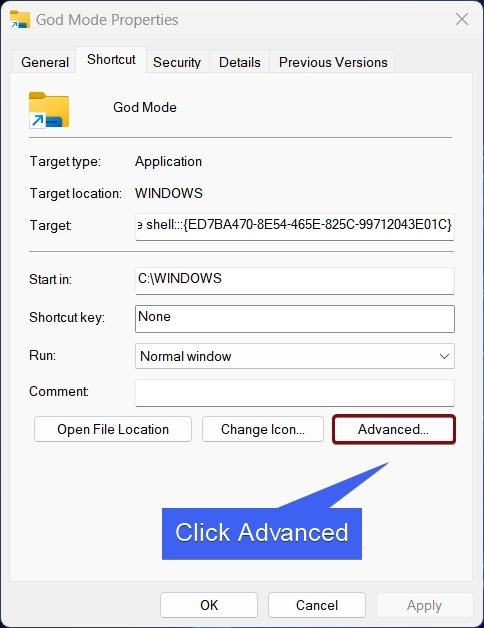The height and width of the screenshot is (628, 484).
Task: Close the God Mode Properties dialog
Action: [462, 19]
